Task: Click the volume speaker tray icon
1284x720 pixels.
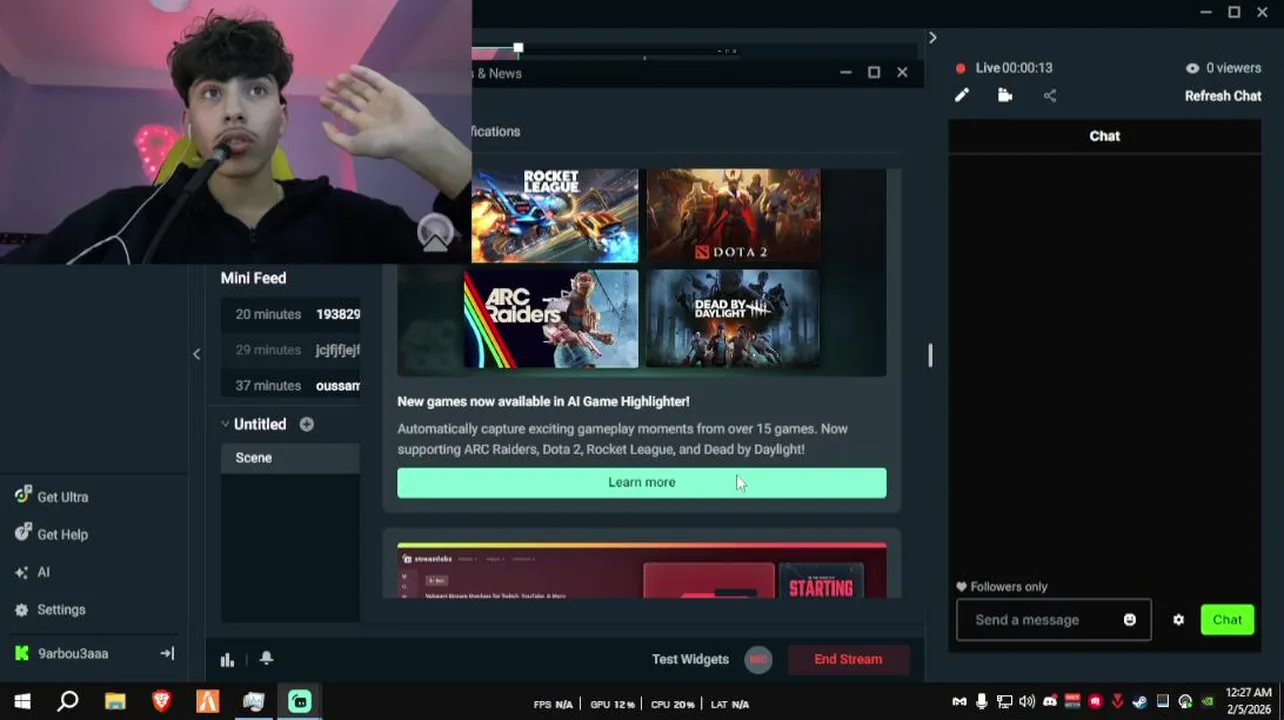Action: tap(1027, 702)
